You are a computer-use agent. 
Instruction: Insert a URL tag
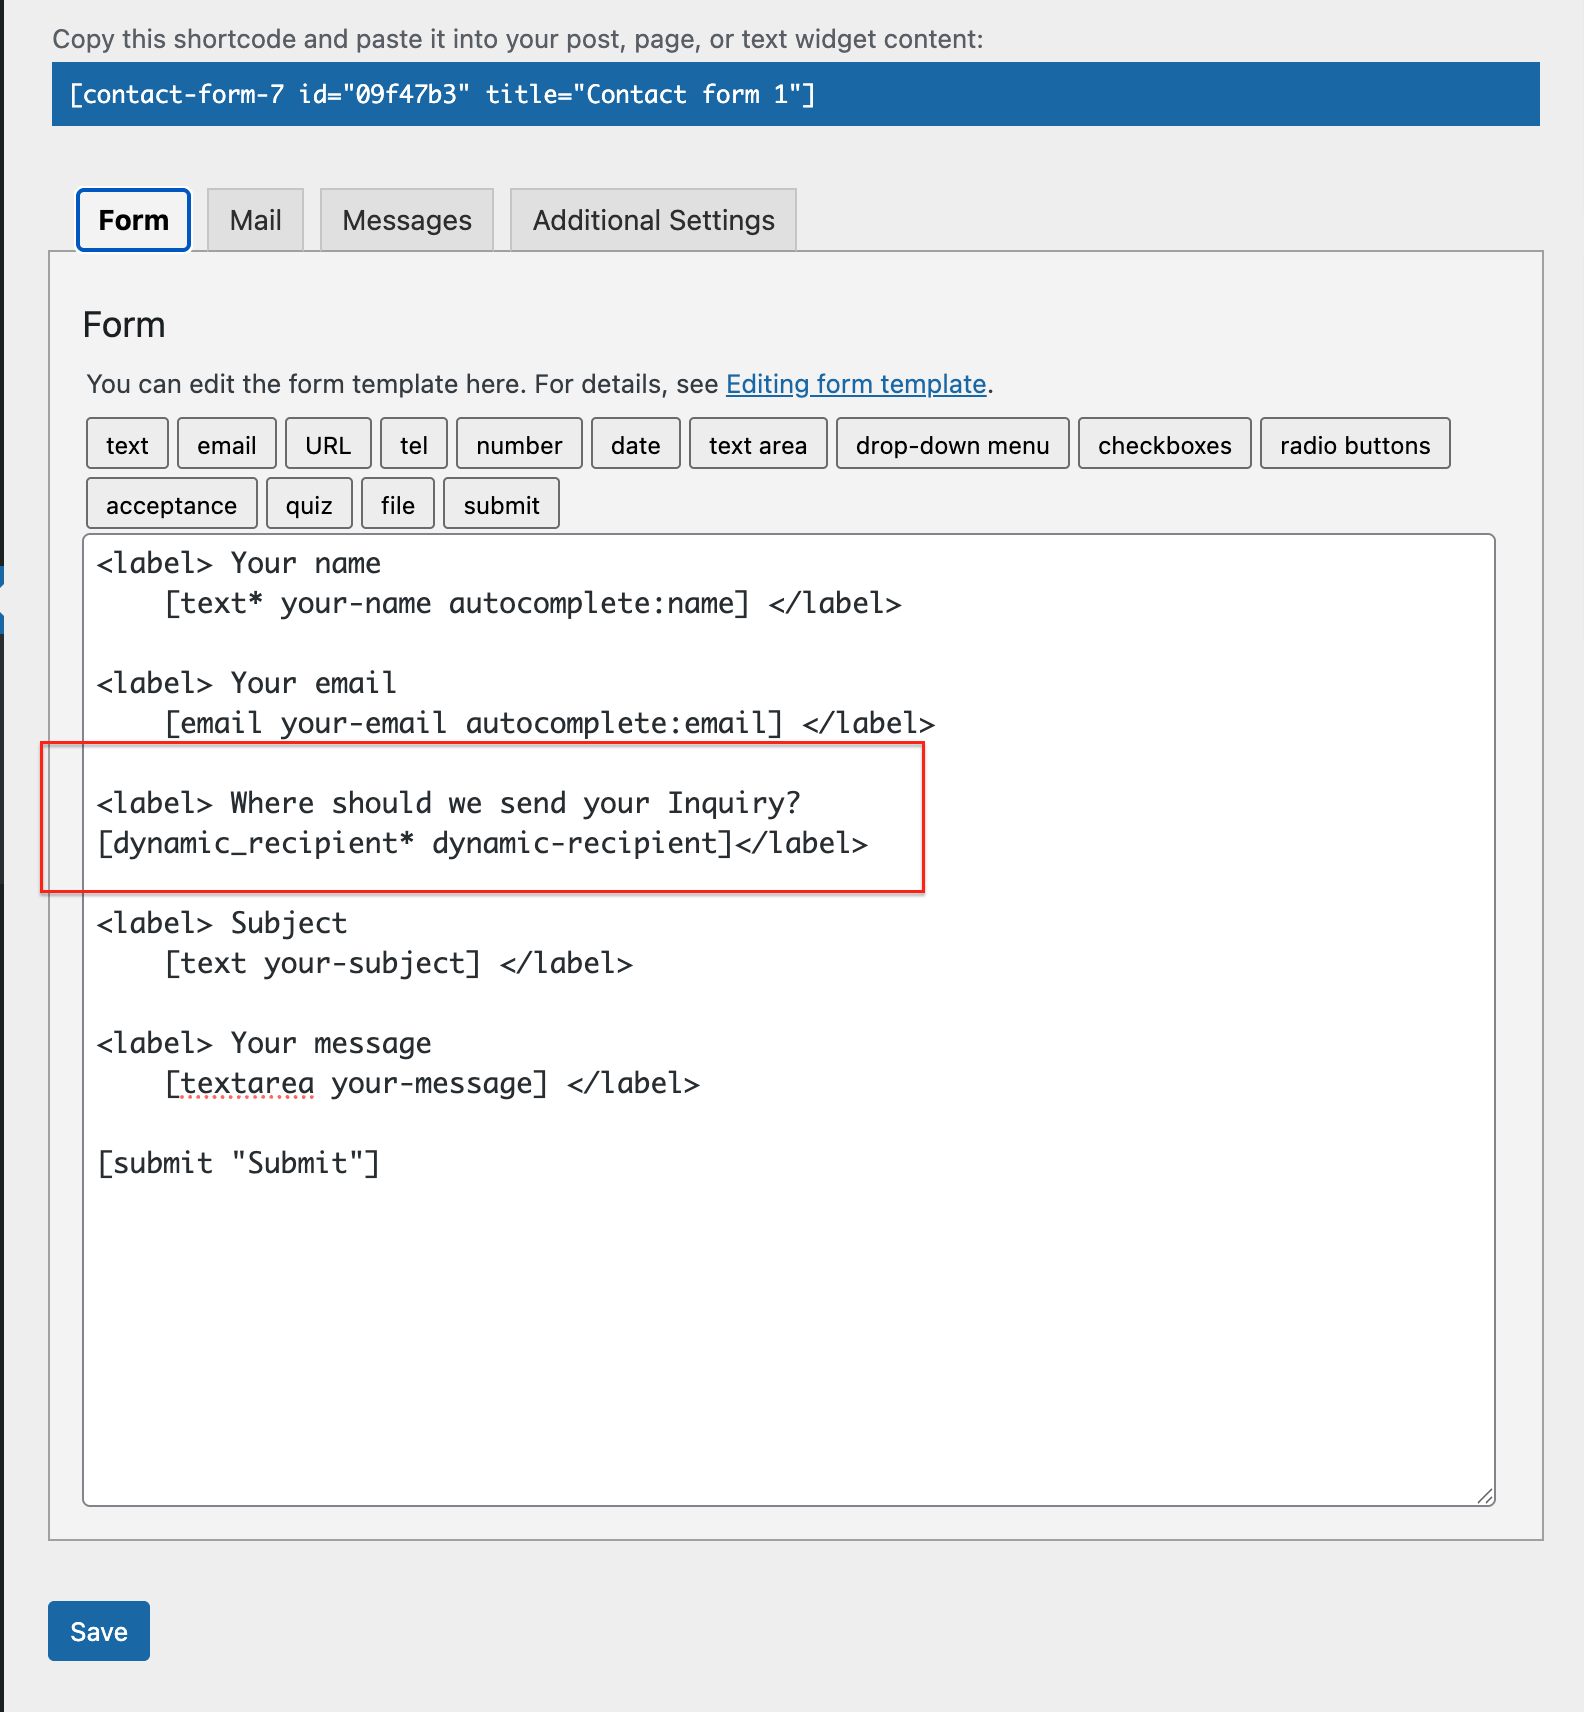[328, 444]
